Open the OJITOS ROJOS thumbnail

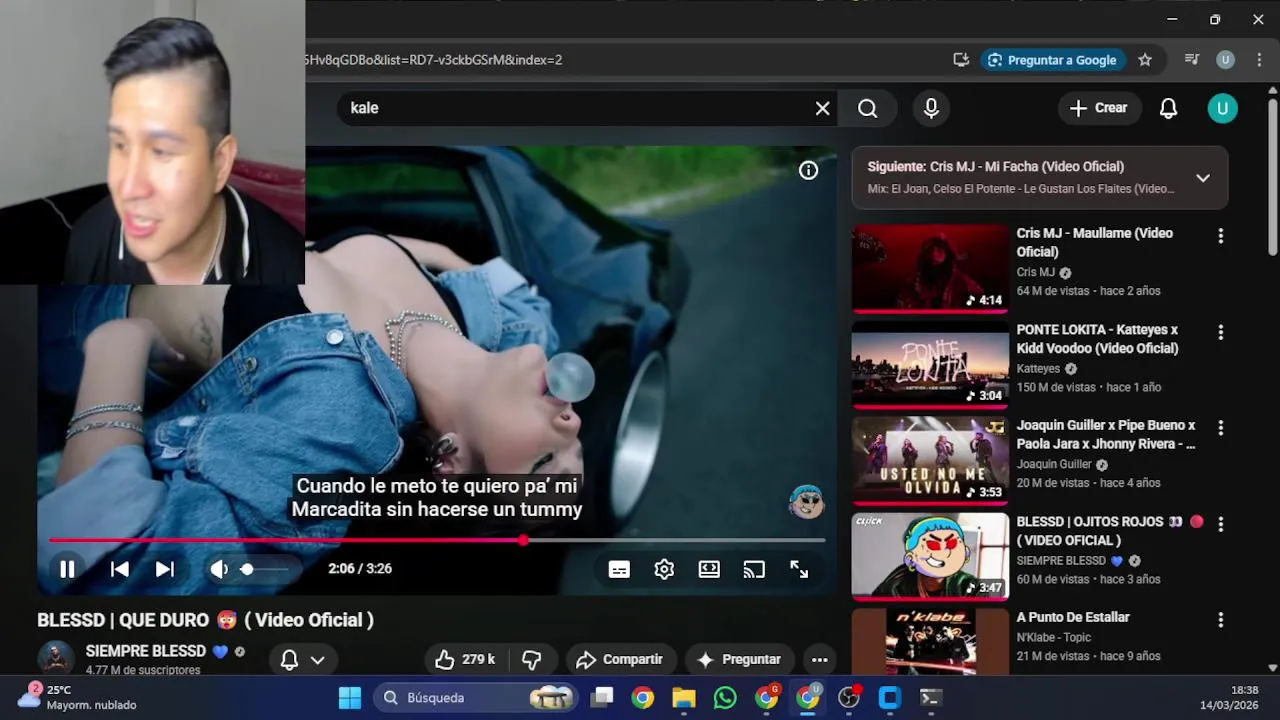point(930,556)
